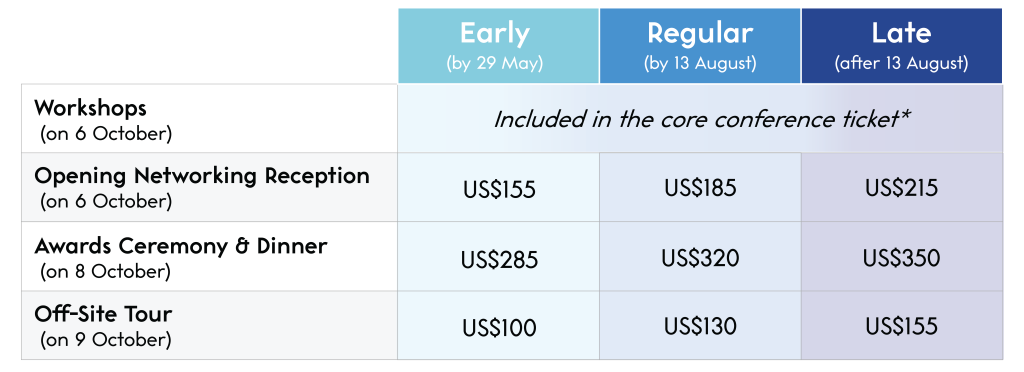Click the US$100 early tour price

pyautogui.click(x=499, y=328)
